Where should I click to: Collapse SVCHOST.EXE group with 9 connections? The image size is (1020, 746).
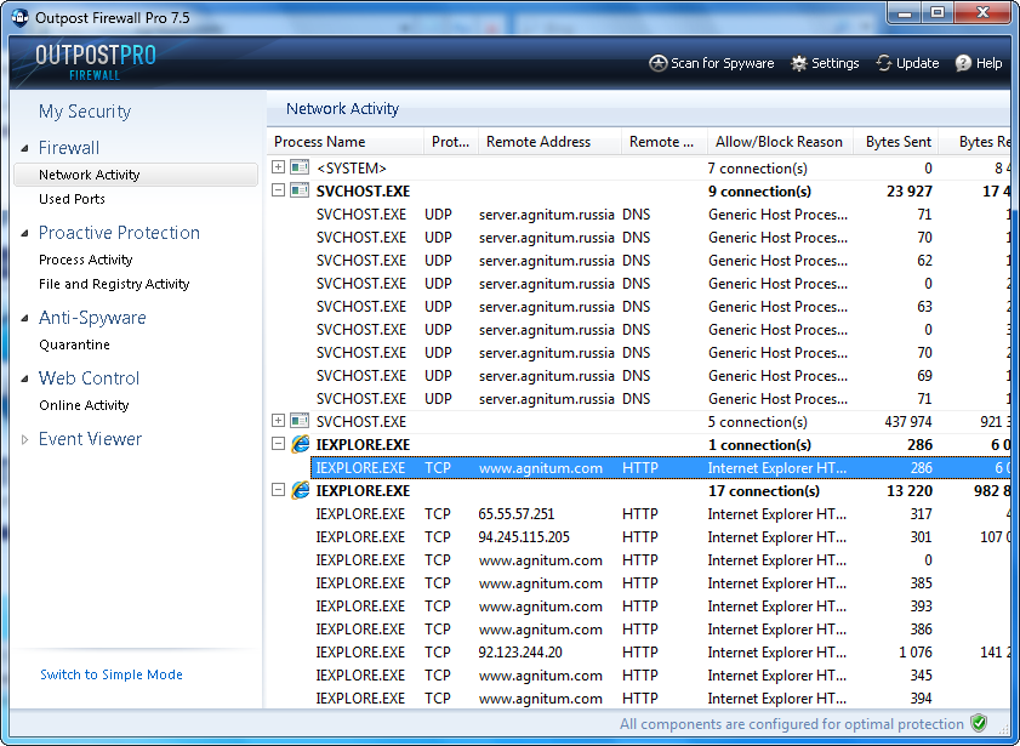[x=278, y=191]
